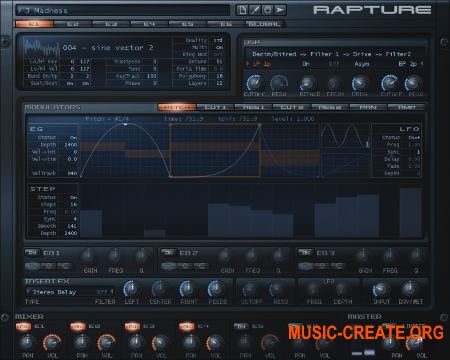The width and height of the screenshot is (450, 360).
Task: Toggle the EQ 3 On button
Action: pyautogui.click(x=305, y=253)
